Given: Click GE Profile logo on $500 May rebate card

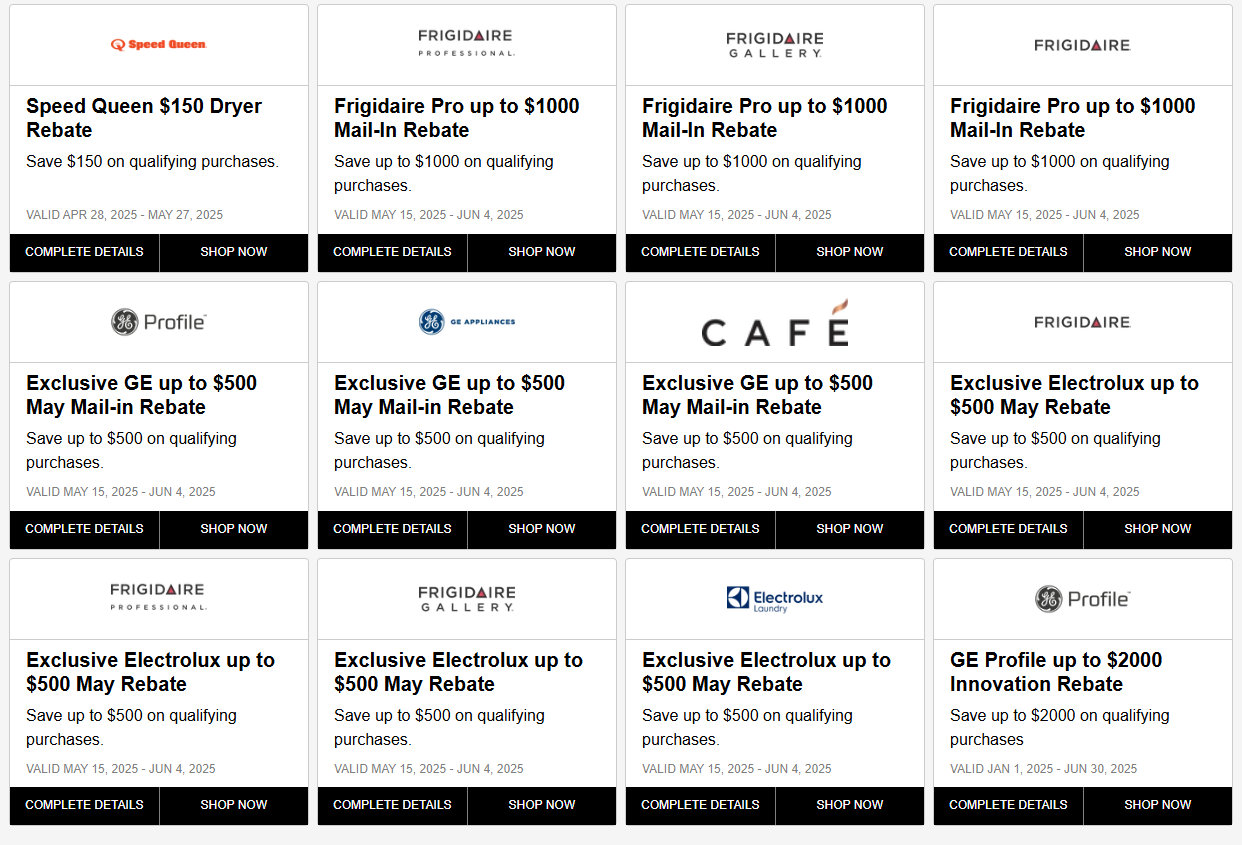Looking at the screenshot, I should tap(158, 322).
